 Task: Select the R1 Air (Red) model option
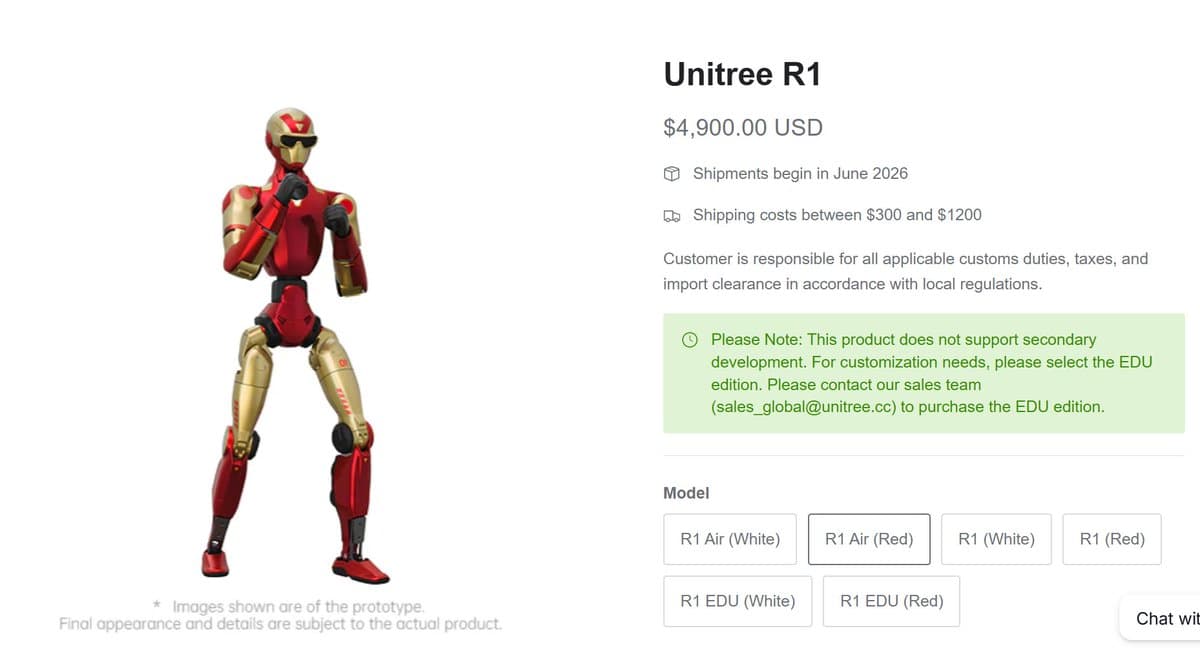pyautogui.click(x=869, y=539)
